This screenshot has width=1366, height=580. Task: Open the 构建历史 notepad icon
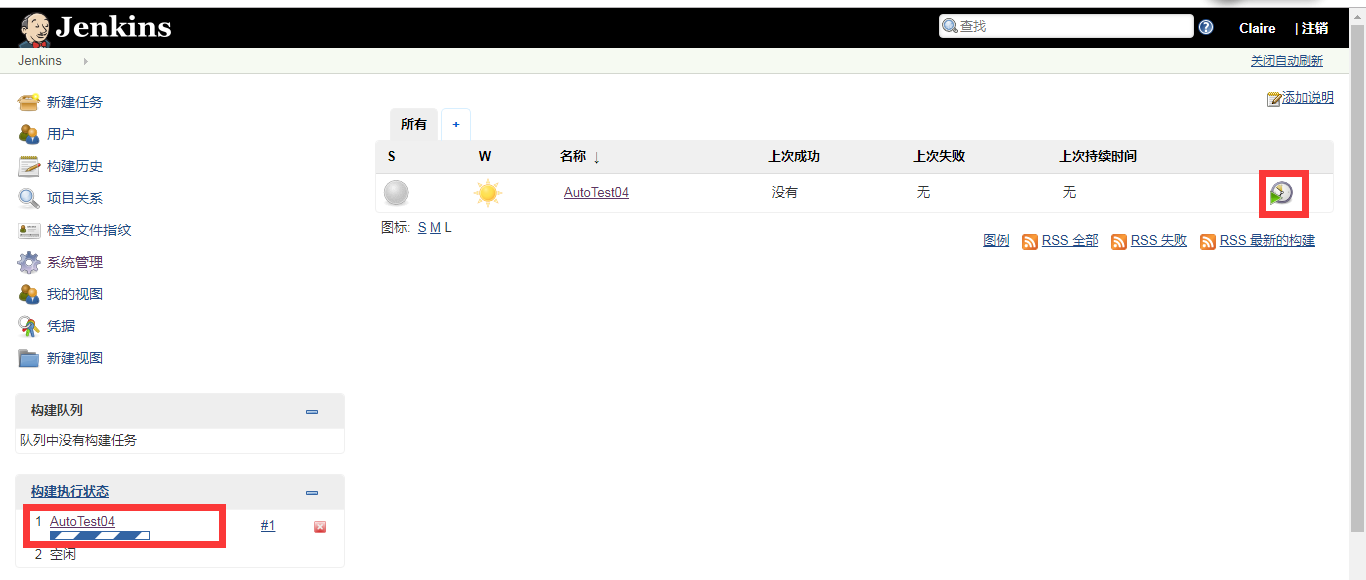[29, 166]
